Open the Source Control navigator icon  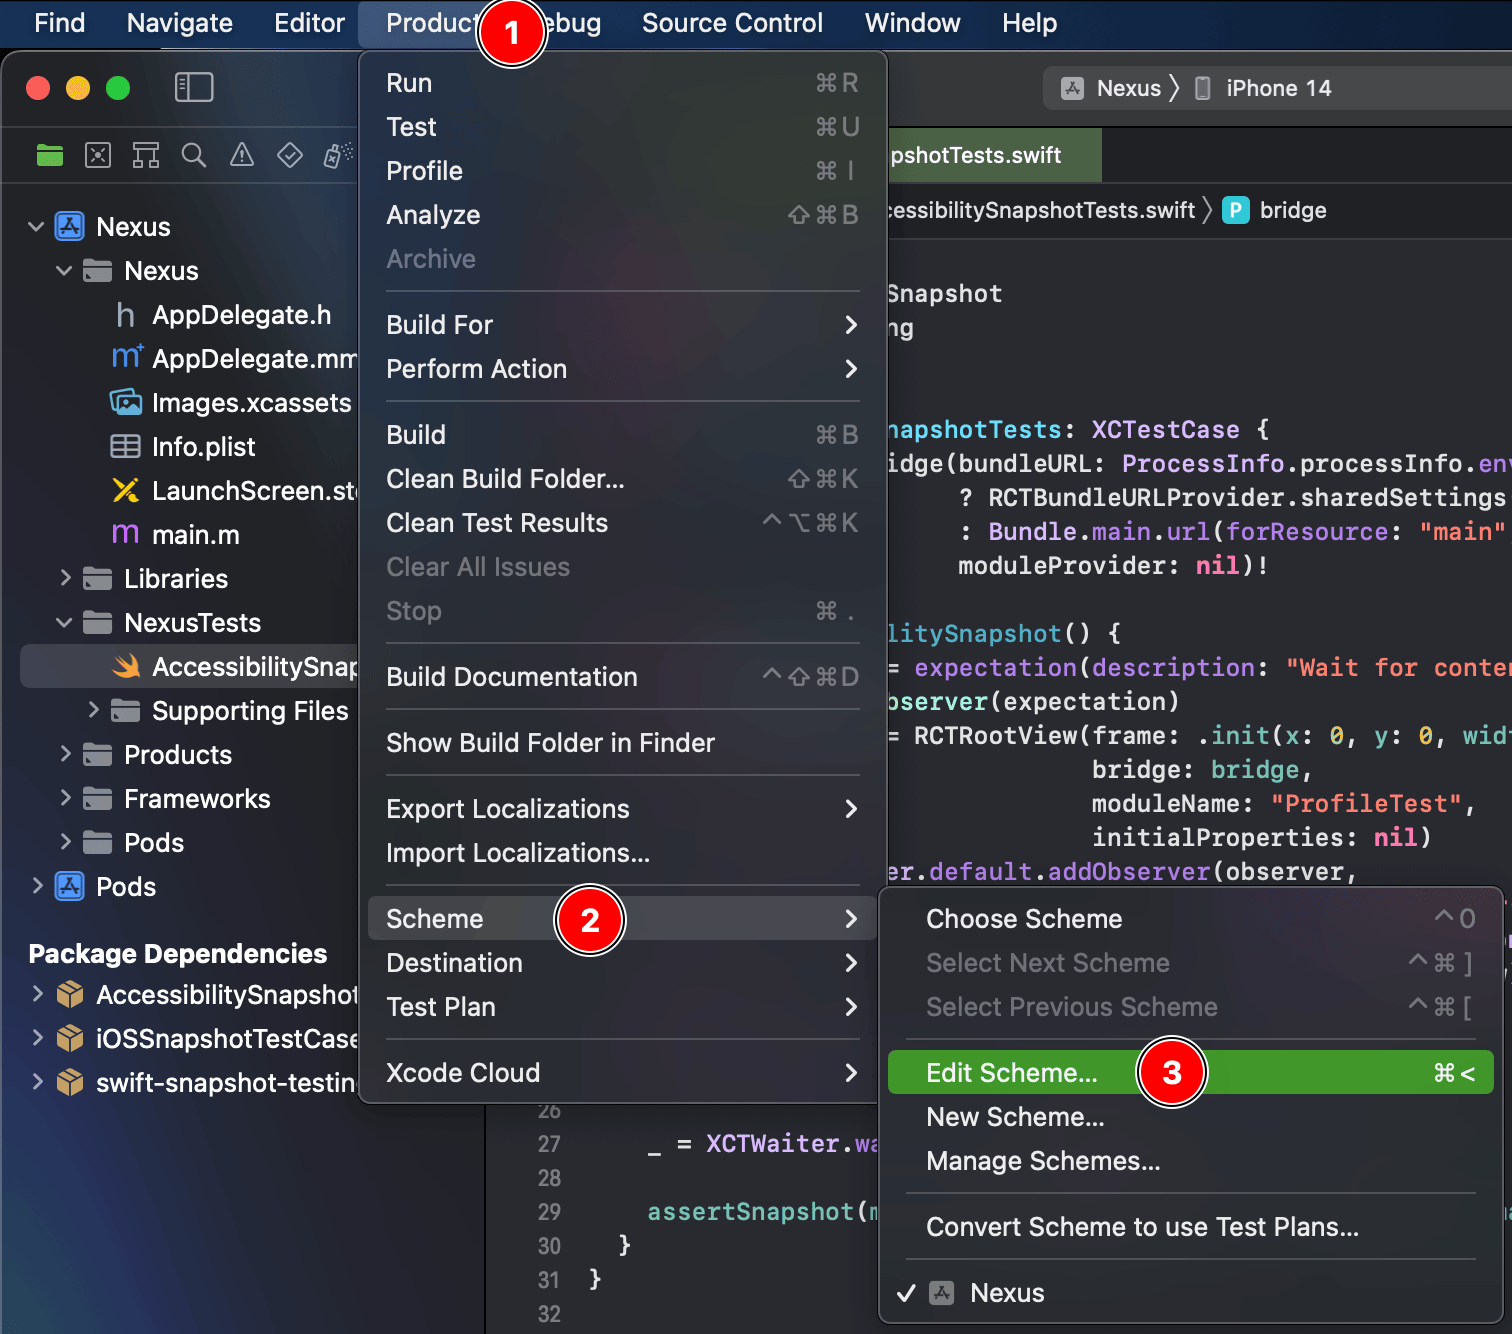click(98, 155)
